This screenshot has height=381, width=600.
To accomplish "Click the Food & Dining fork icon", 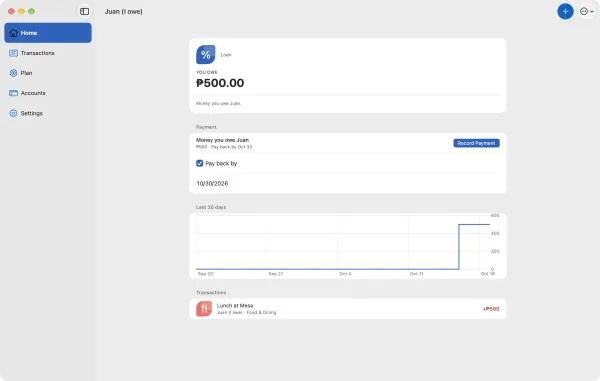I will point(204,309).
